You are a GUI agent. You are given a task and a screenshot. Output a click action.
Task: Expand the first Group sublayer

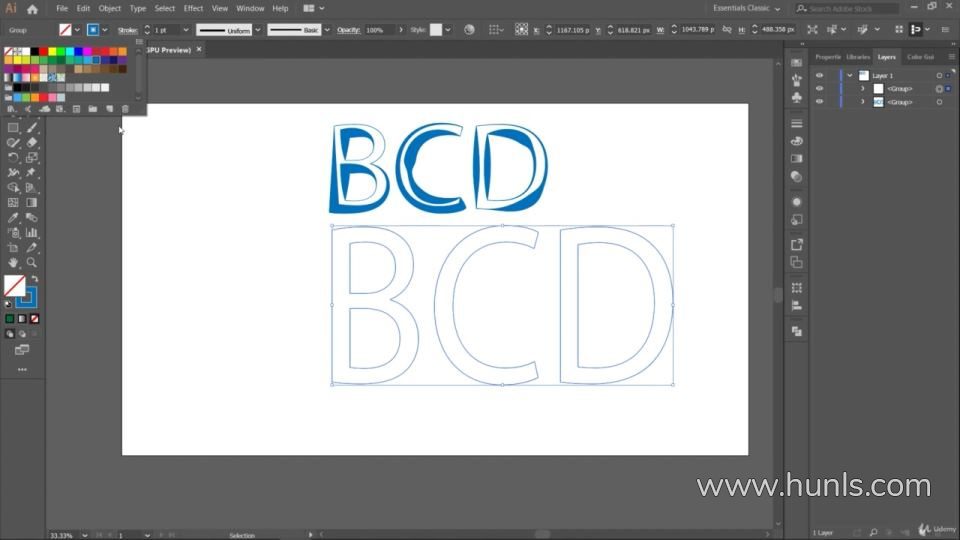click(x=863, y=89)
